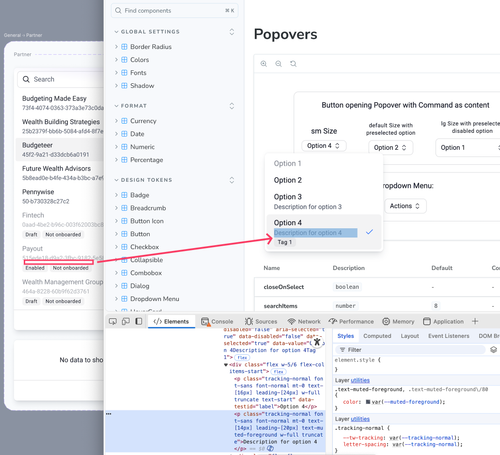Toggle Format section sort arrows
500x455 pixels.
click(x=232, y=106)
